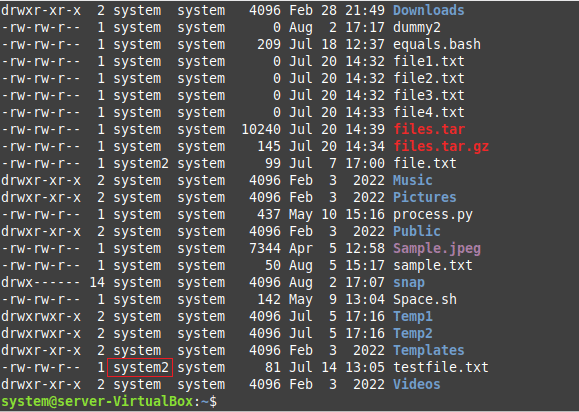This screenshot has width=579, height=412.
Task: Click file1.txt in the listing
Action: 428,61
